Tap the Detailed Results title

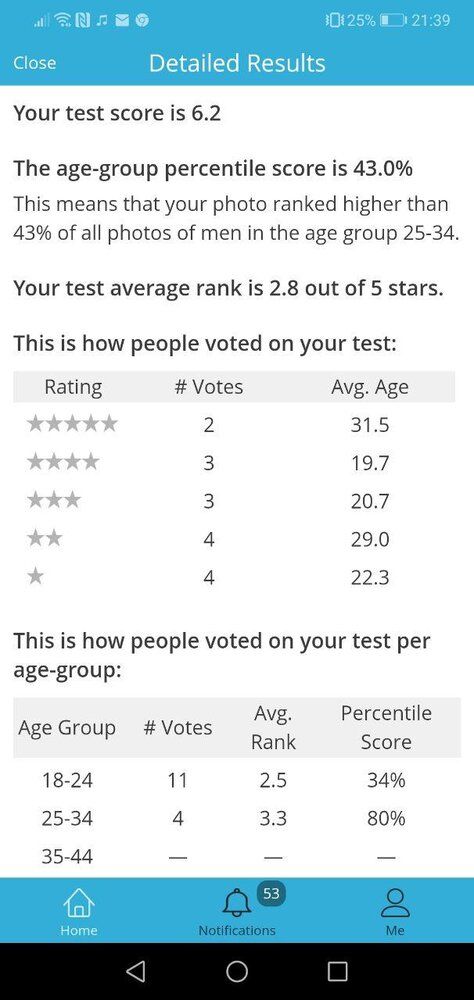tap(237, 62)
